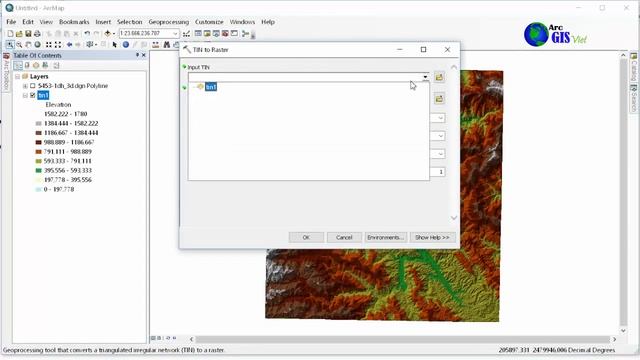640x360 pixels.
Task: Click the 395.556 - 593.333 green swatch
Action: click(x=39, y=170)
